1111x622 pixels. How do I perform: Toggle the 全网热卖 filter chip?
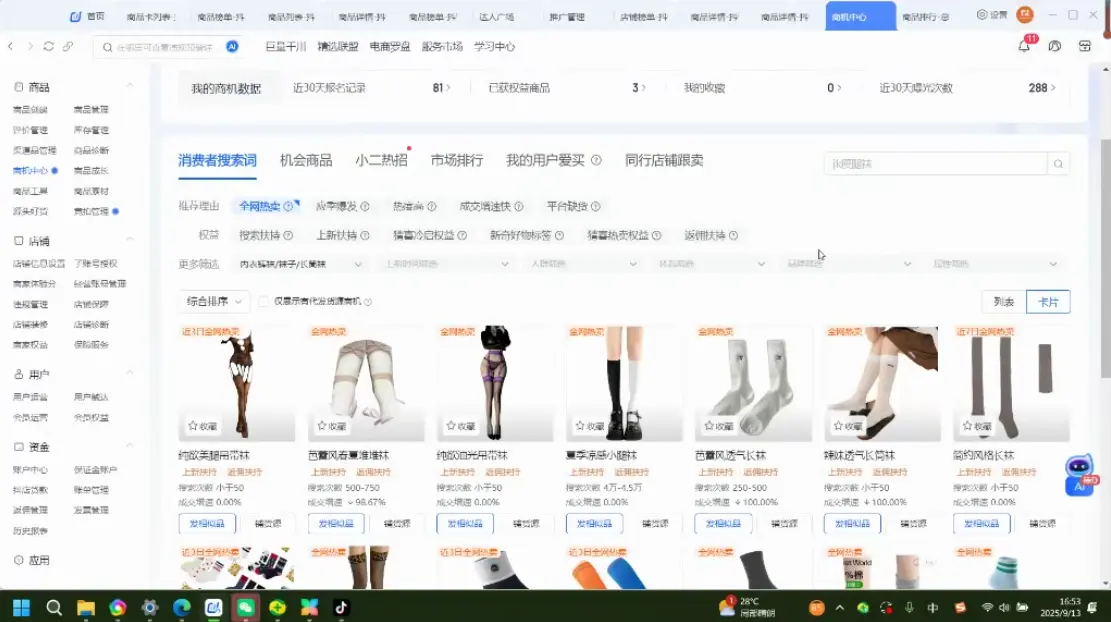tap(265, 206)
